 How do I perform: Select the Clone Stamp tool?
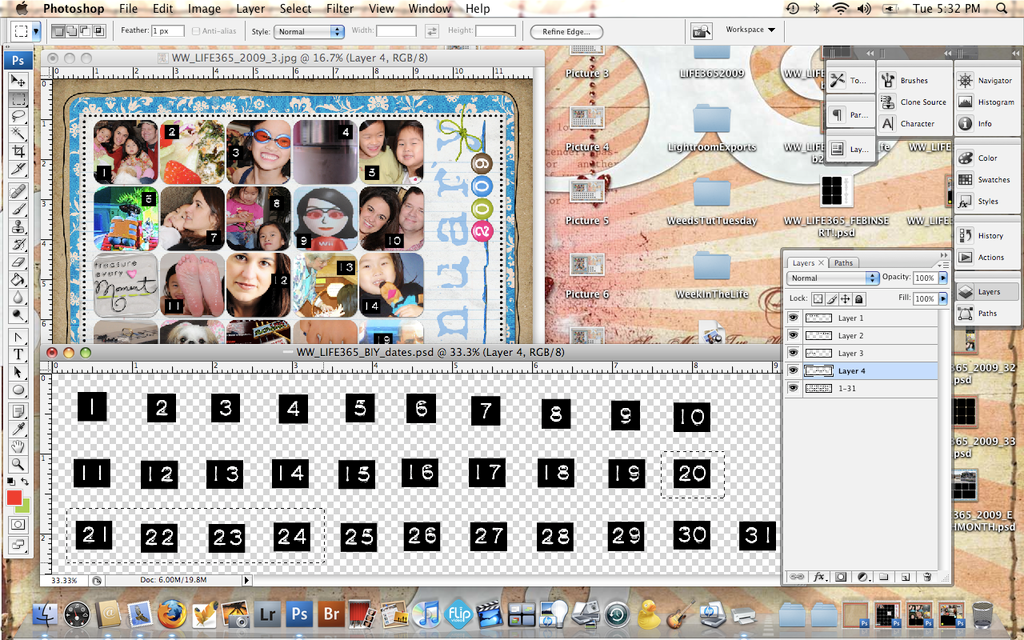coord(18,227)
